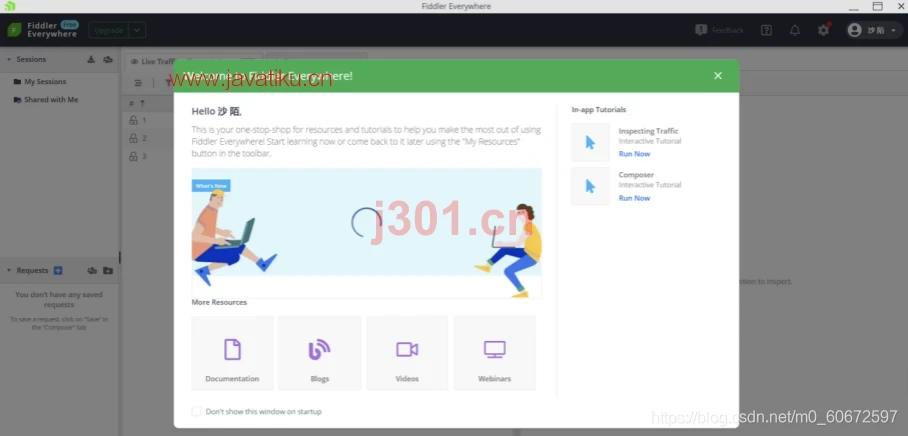Check Don't show this window on startup
This screenshot has height=436, width=908.
point(197,411)
